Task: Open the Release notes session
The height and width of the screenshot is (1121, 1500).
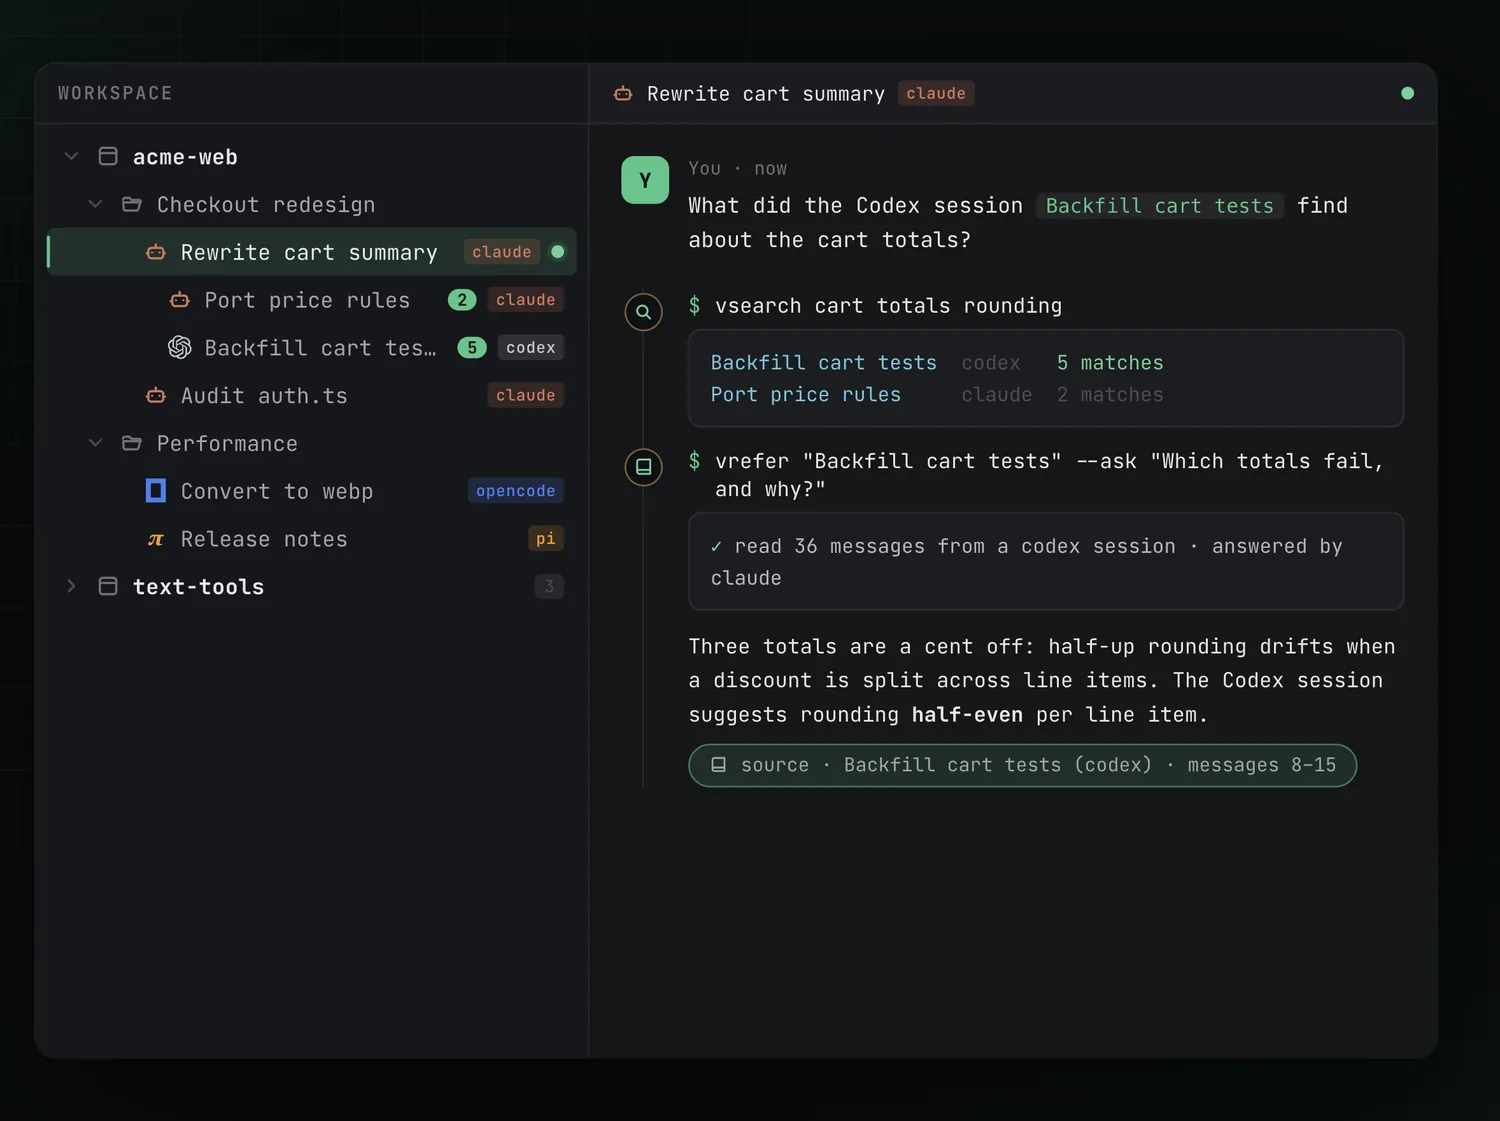Action: click(312, 539)
